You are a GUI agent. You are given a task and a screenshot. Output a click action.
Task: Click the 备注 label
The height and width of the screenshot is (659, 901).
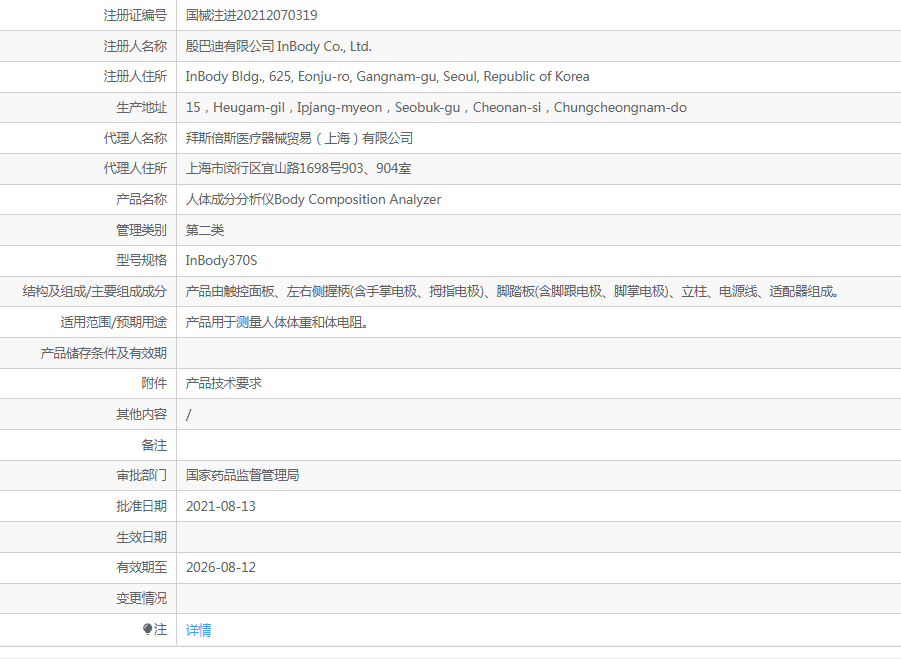(x=154, y=445)
